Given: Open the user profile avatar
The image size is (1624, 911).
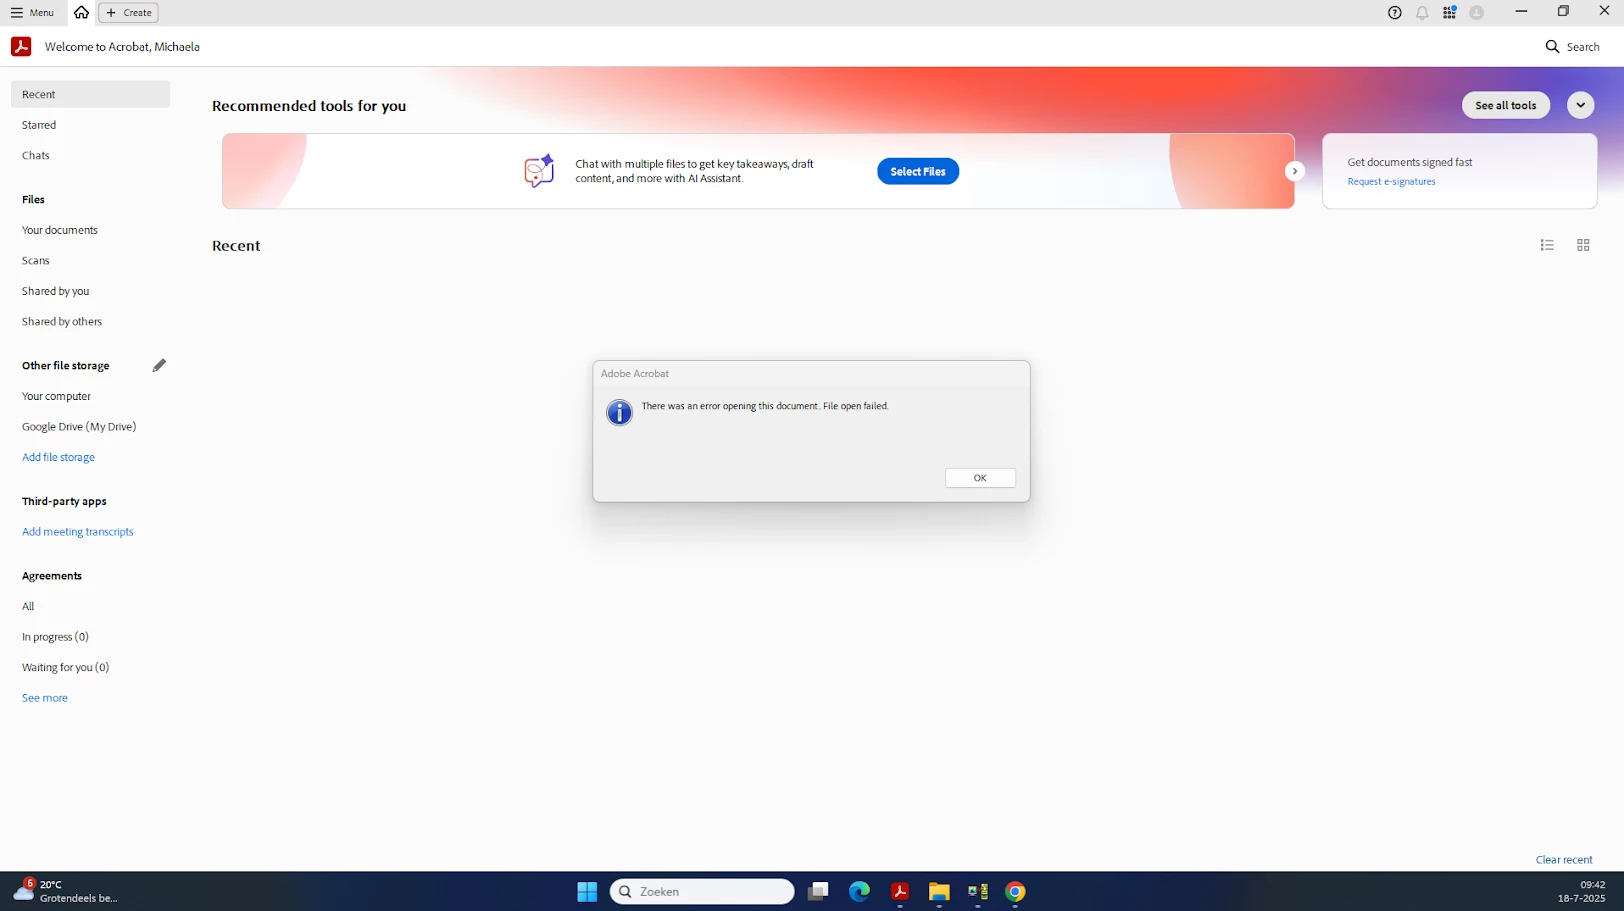Looking at the screenshot, I should click(x=1477, y=13).
